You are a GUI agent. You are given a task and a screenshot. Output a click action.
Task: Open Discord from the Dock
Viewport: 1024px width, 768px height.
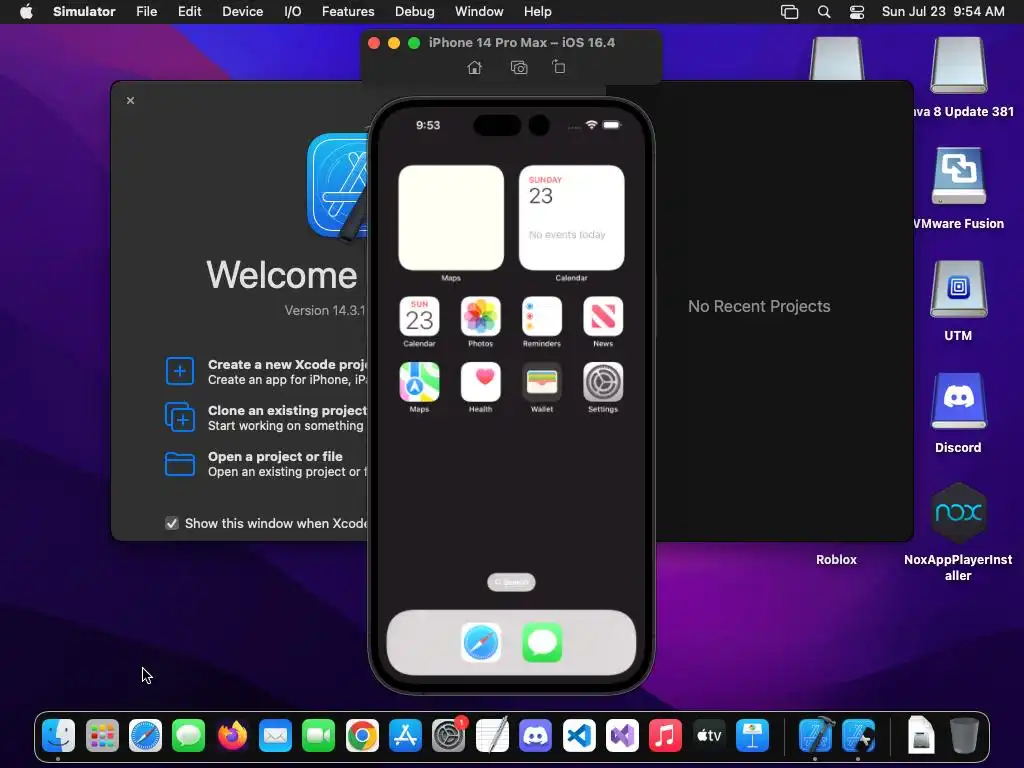536,736
